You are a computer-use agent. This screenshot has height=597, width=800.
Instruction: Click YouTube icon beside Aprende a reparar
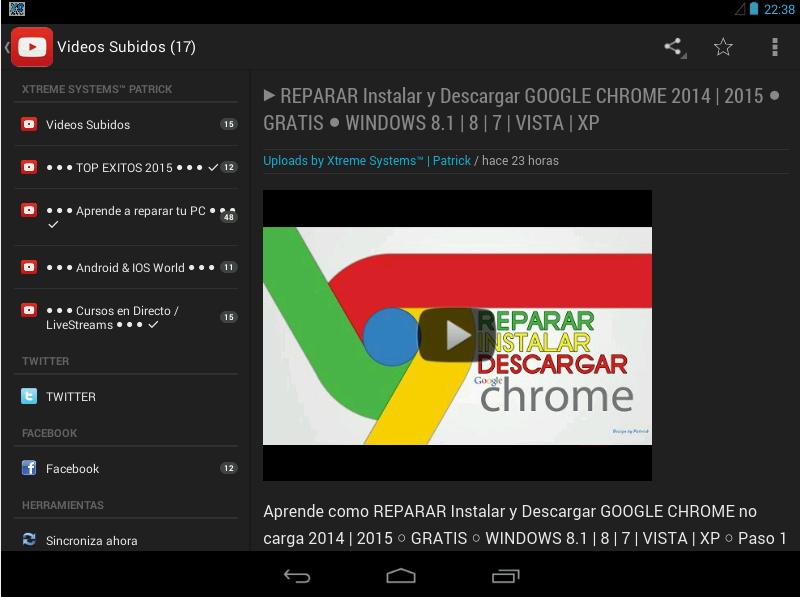(x=29, y=210)
